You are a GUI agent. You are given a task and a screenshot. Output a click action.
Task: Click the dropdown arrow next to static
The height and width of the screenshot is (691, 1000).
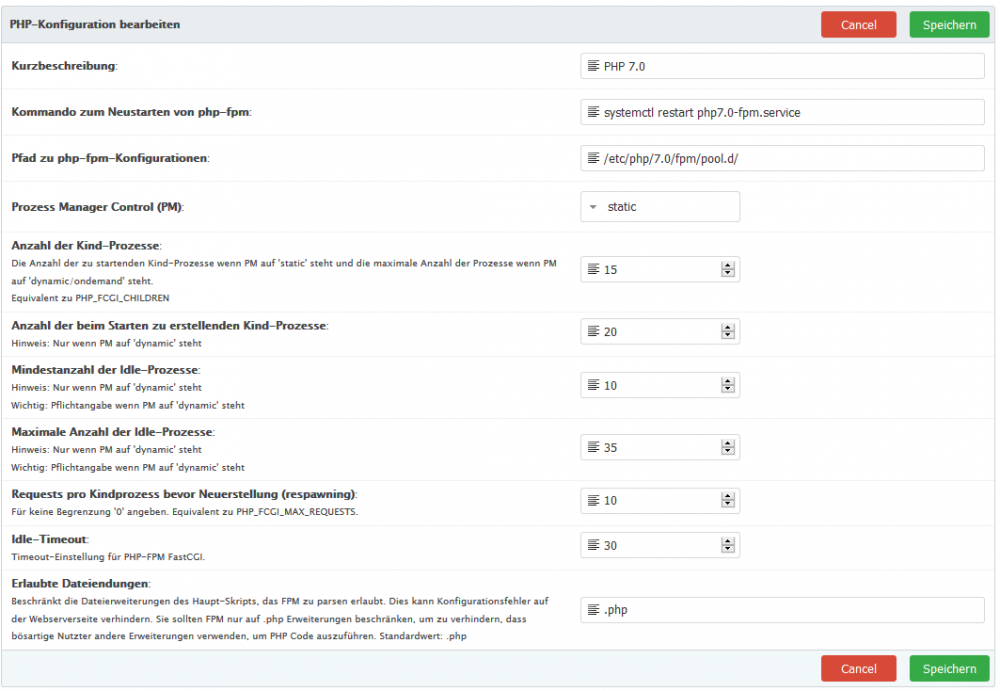pos(592,206)
